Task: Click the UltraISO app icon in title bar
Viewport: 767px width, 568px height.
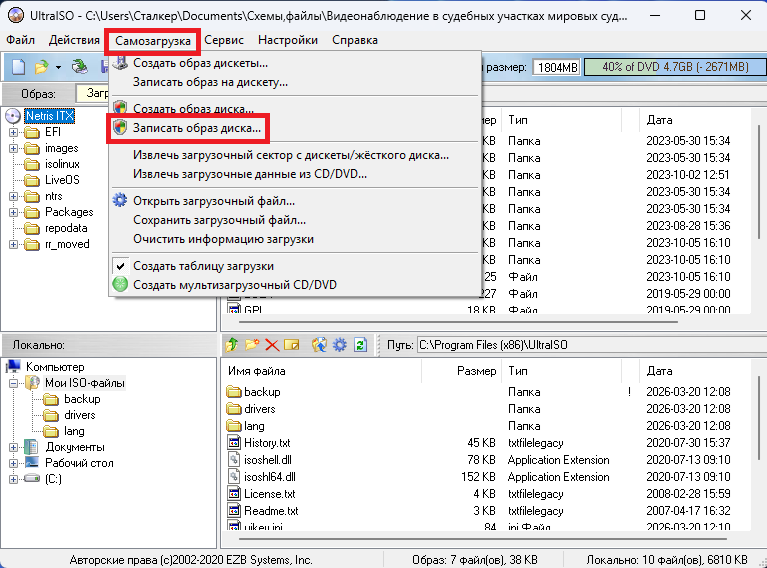Action: 16,16
